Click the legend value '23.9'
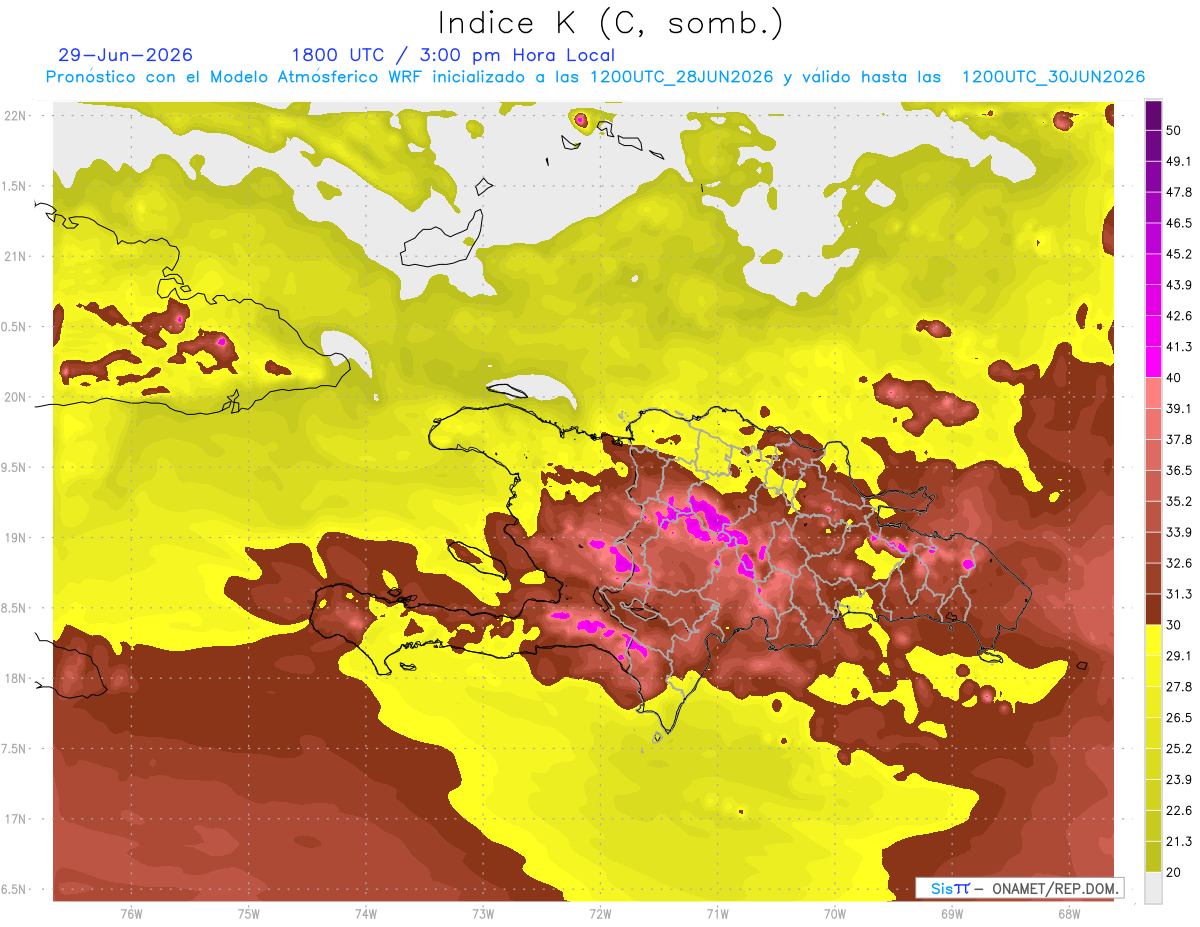The height and width of the screenshot is (927, 1200). coord(1179,780)
